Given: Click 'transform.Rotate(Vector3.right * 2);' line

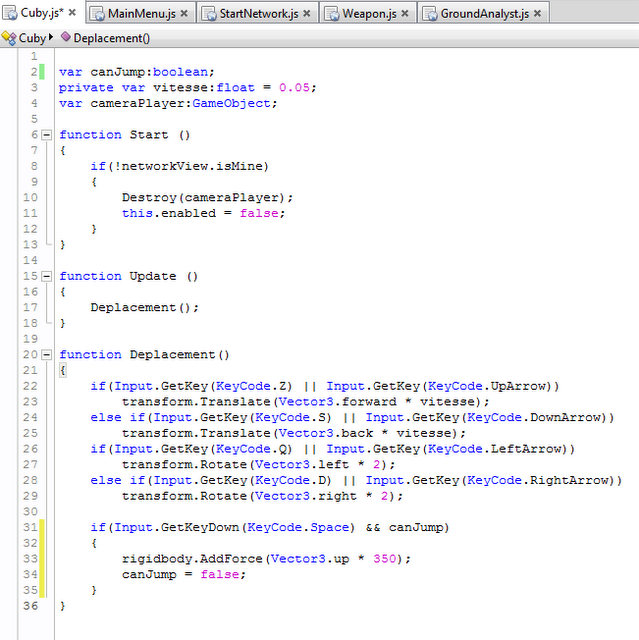Looking at the screenshot, I should coord(262,496).
